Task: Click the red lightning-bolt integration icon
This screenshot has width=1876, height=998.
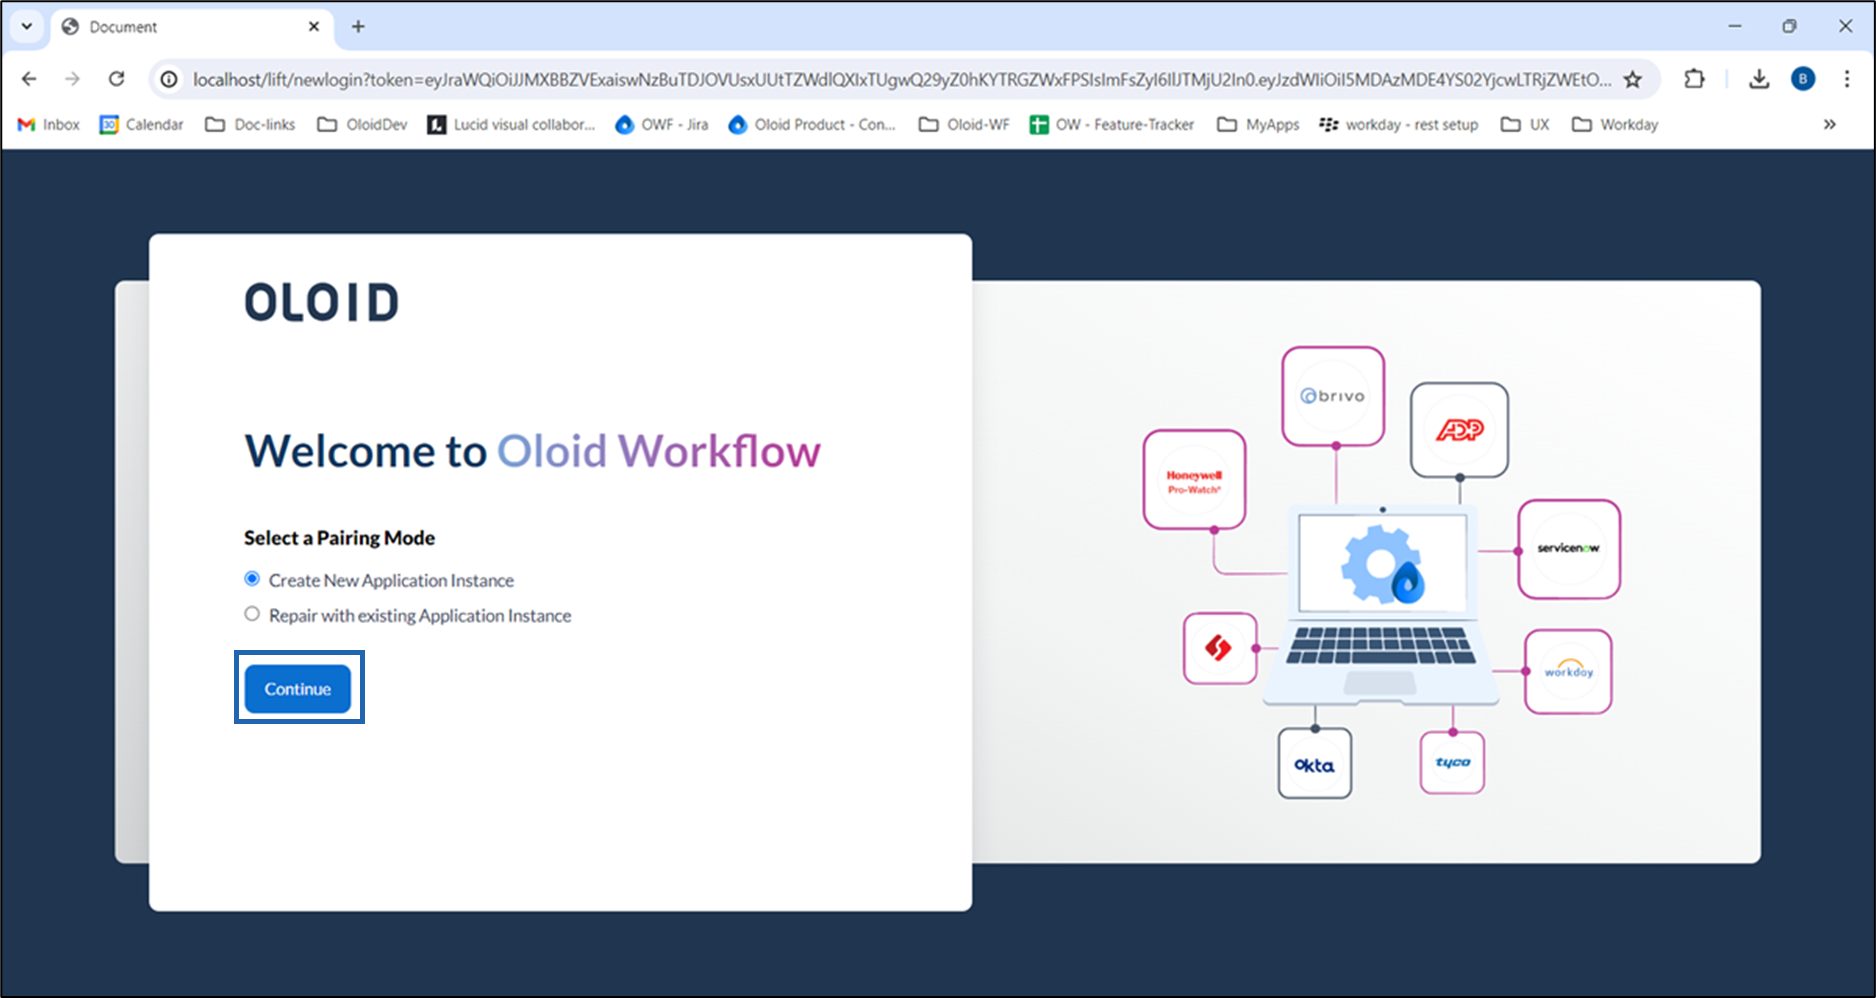Action: [1220, 648]
